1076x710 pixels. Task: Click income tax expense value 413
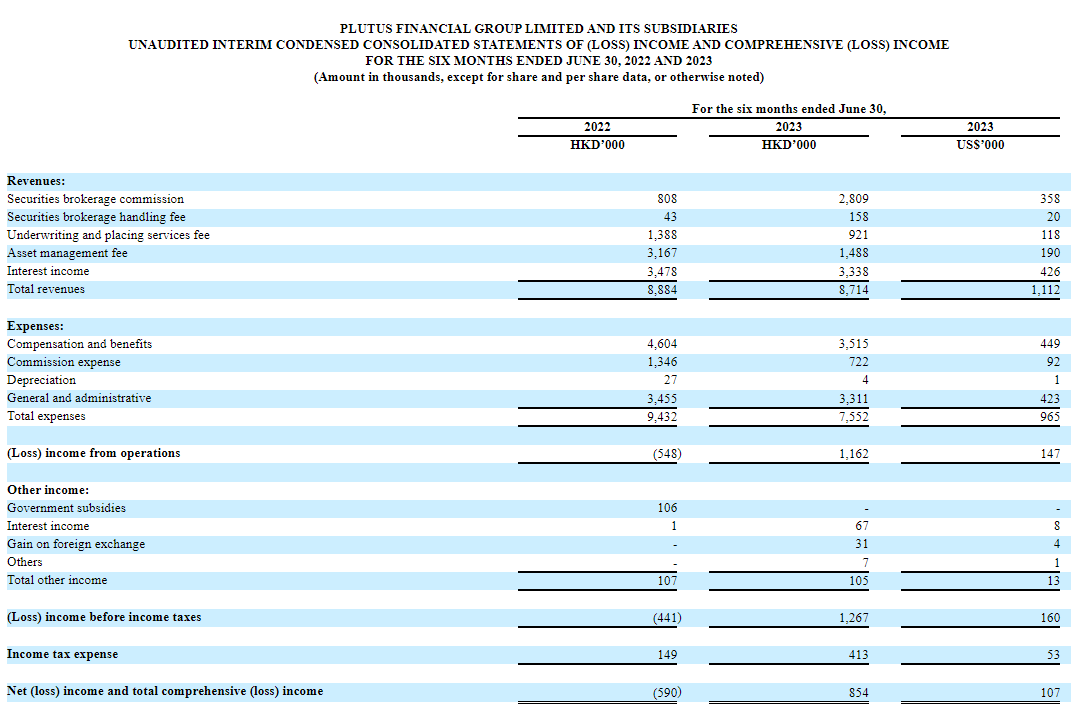click(858, 654)
